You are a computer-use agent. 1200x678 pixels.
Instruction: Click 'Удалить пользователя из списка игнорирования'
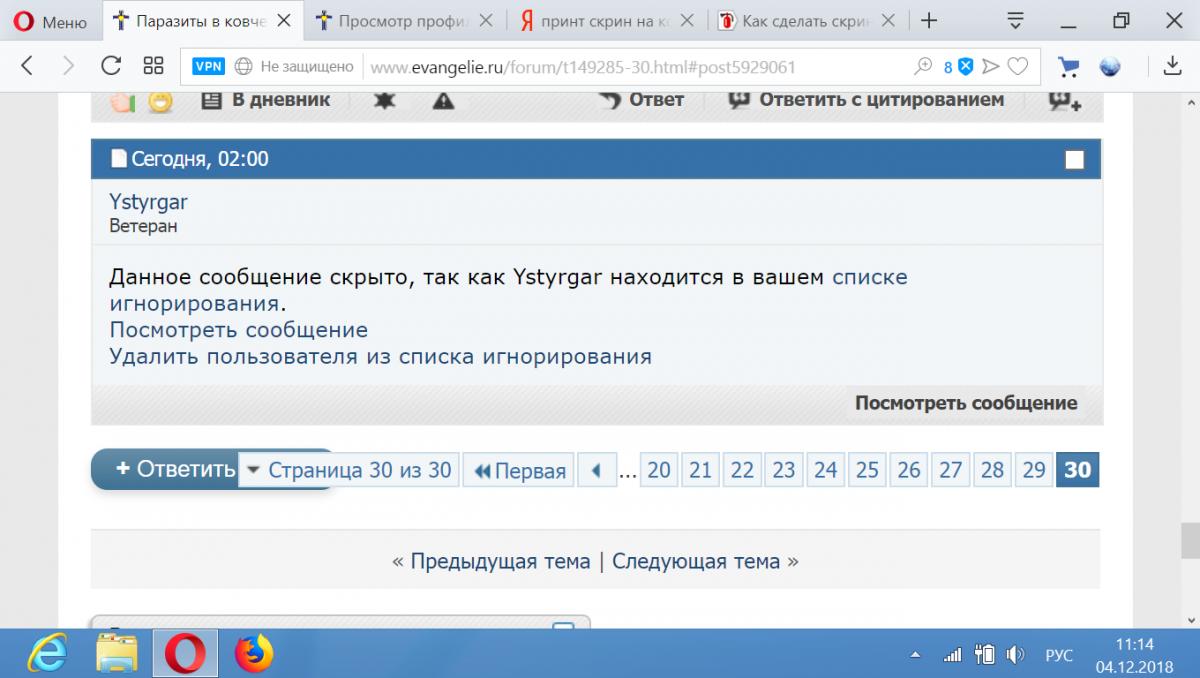pyautogui.click(x=380, y=356)
